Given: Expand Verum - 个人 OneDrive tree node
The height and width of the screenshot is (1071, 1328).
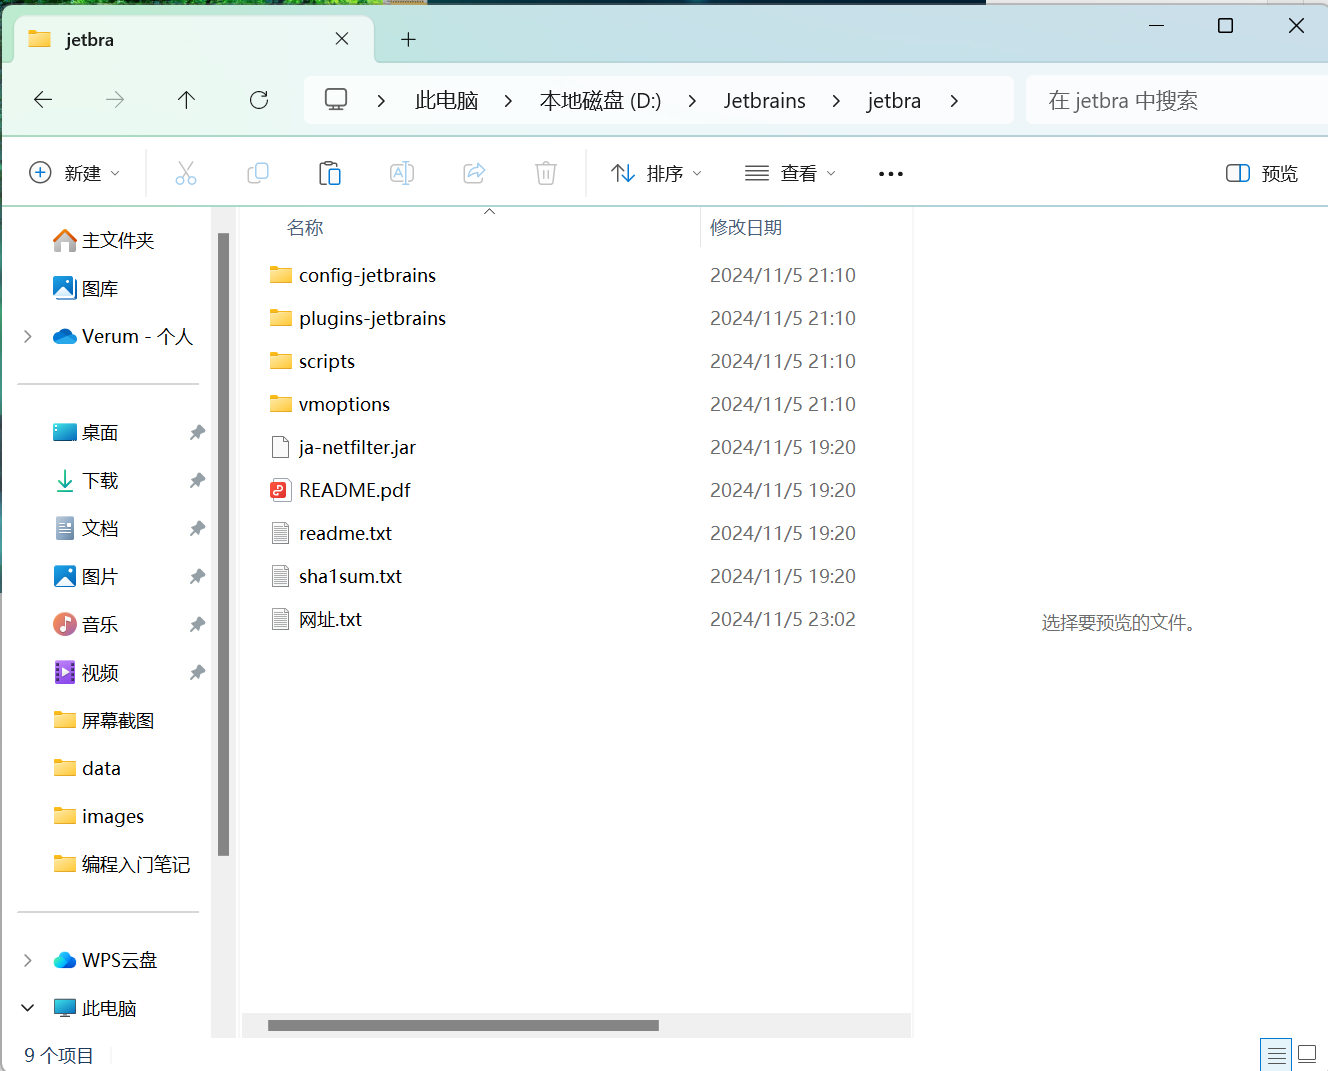Looking at the screenshot, I should tap(28, 337).
